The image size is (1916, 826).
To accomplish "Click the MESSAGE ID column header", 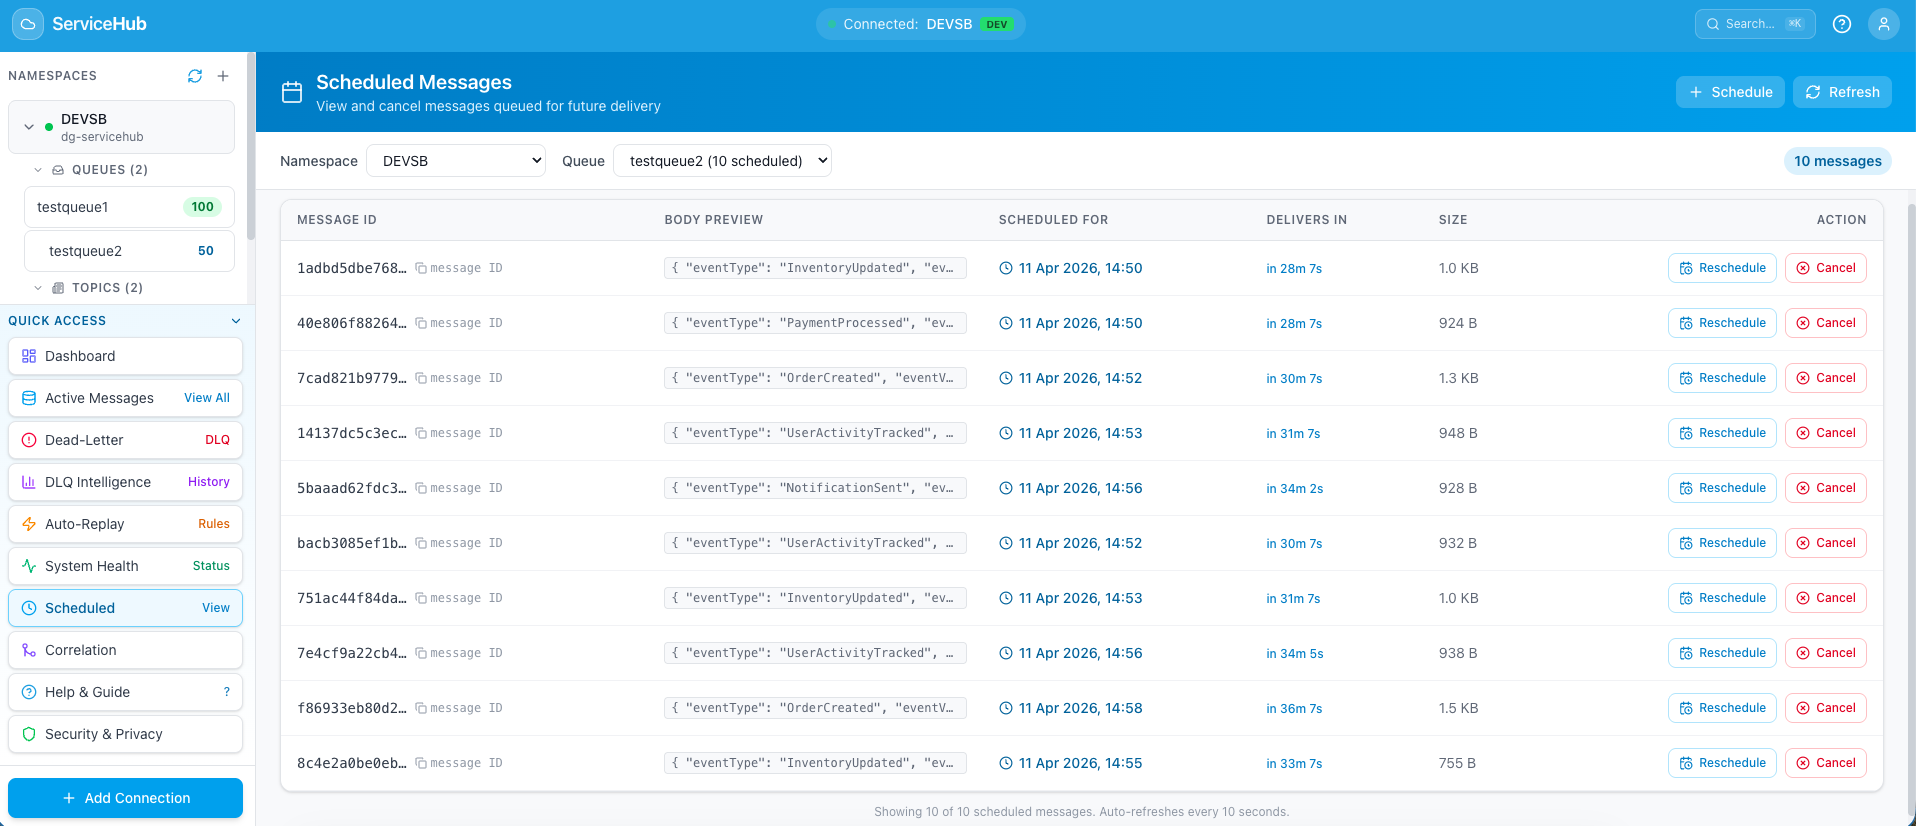I will pyautogui.click(x=337, y=220).
